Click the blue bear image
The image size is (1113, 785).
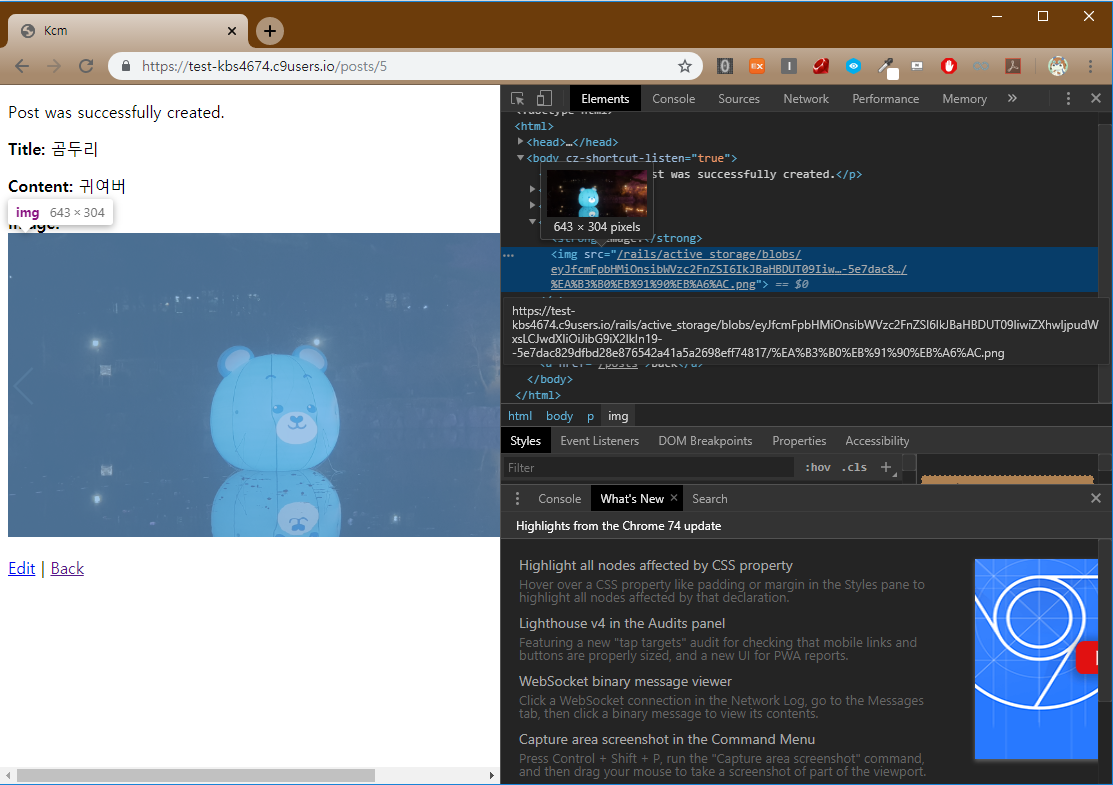click(254, 385)
